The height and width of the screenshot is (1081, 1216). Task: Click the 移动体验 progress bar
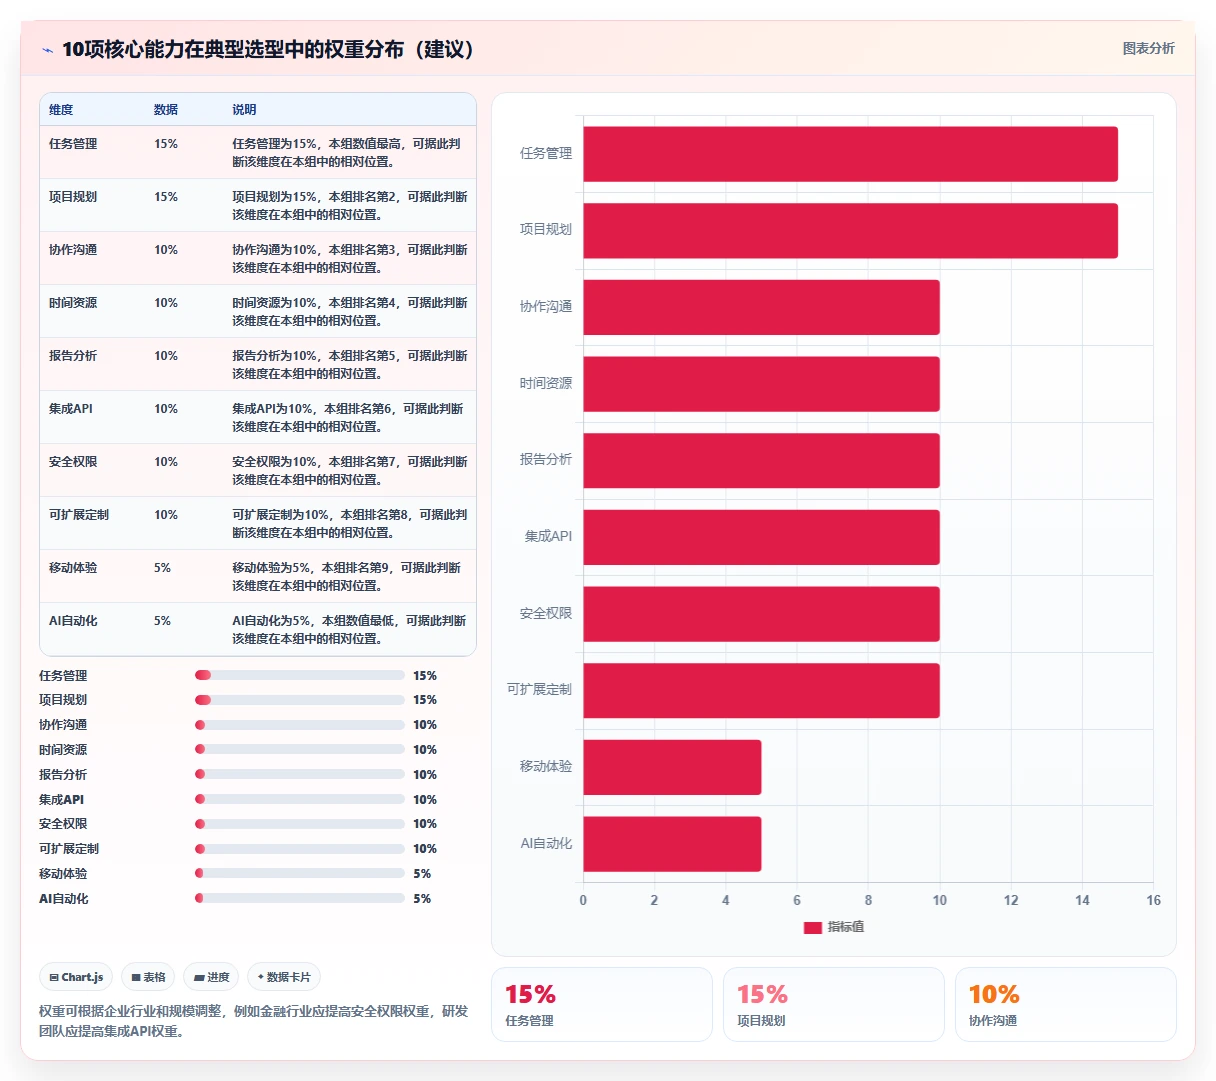300,873
